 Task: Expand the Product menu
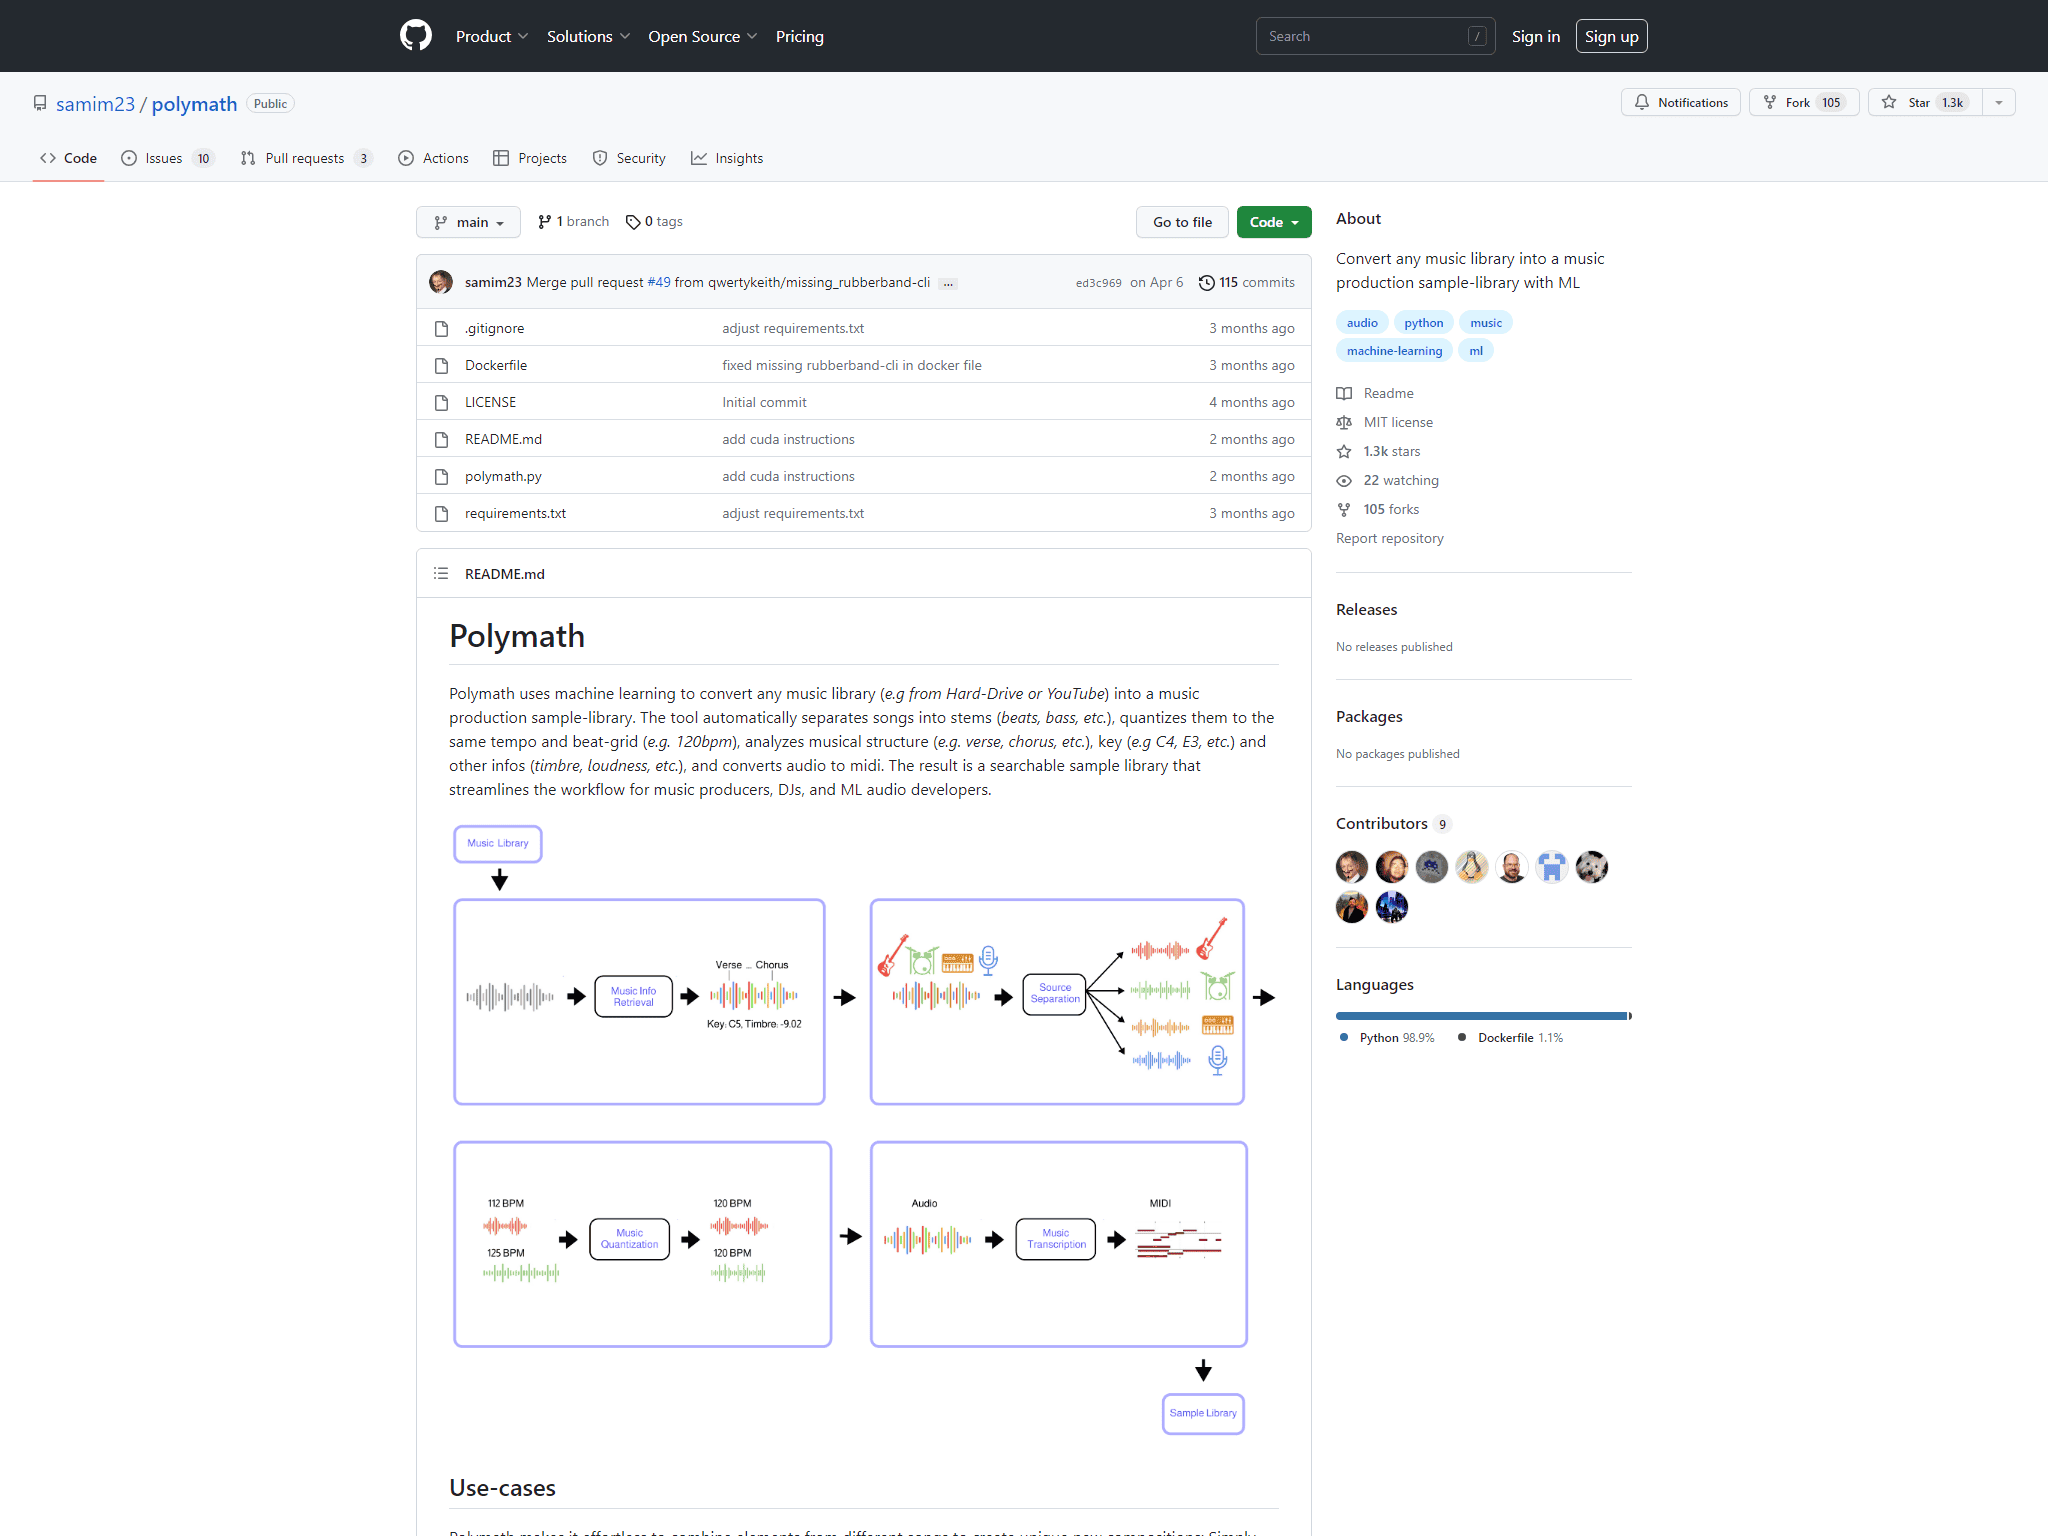pyautogui.click(x=491, y=36)
